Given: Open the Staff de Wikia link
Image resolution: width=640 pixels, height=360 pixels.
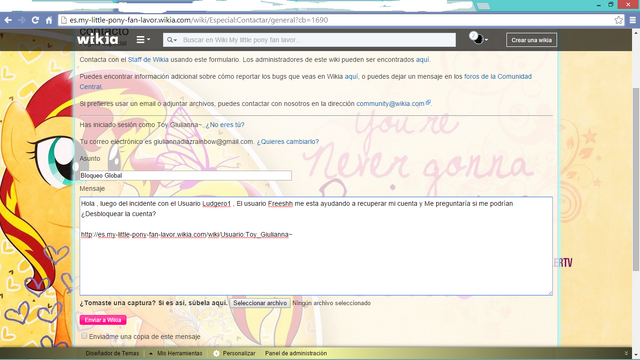Looking at the screenshot, I should coord(148,60).
